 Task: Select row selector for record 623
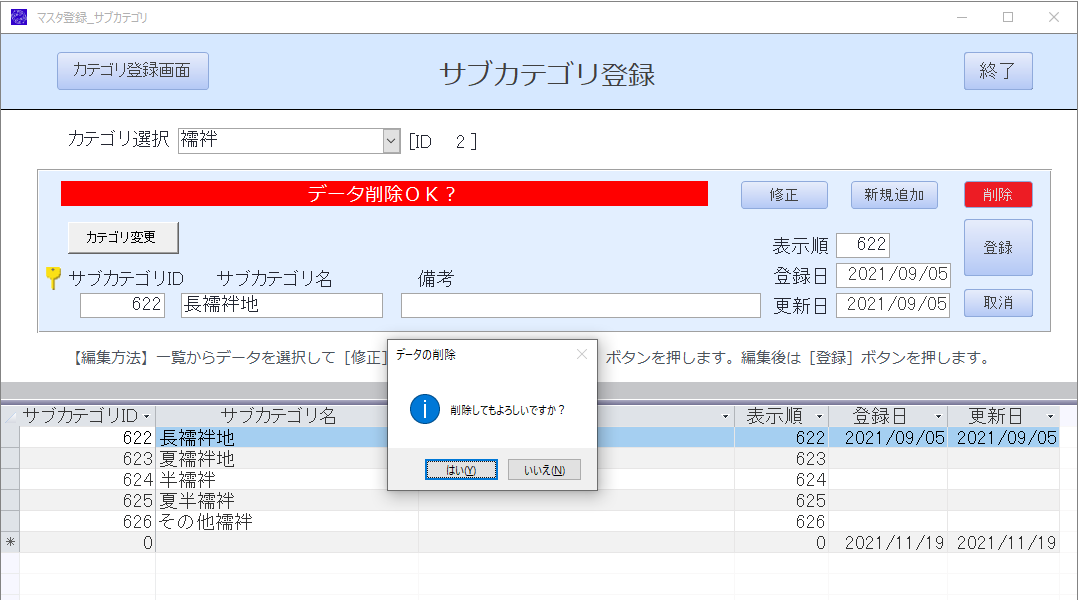(x=10, y=458)
